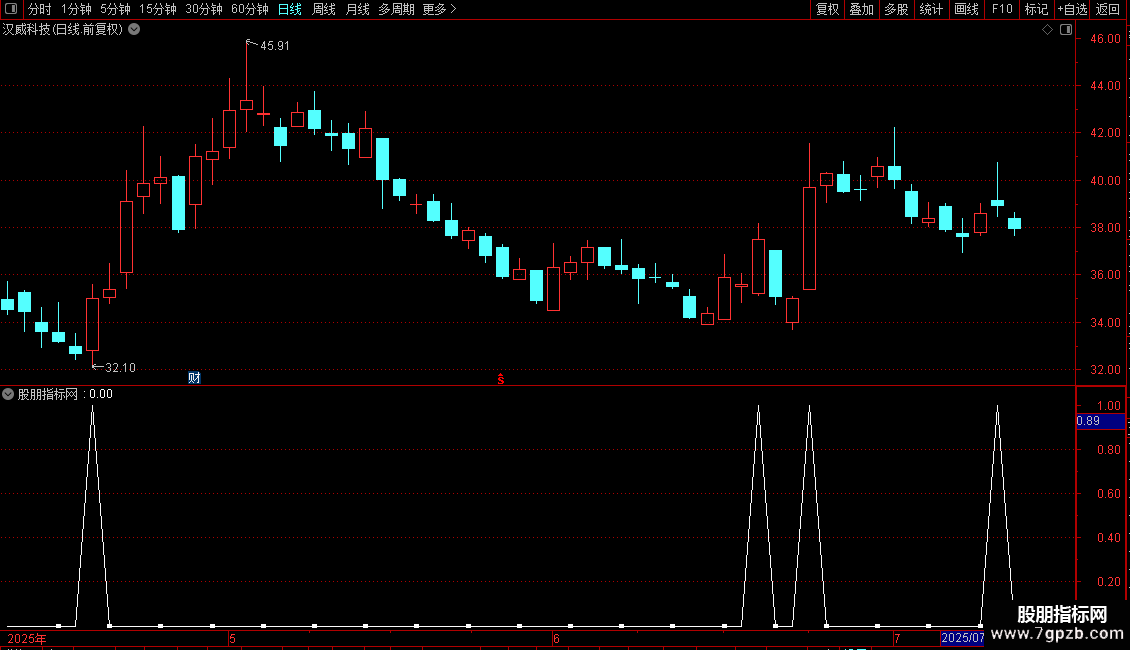Viewport: 1130px width, 650px height.
Task: Toggle the side panel icon near price axis
Action: click(1066, 30)
